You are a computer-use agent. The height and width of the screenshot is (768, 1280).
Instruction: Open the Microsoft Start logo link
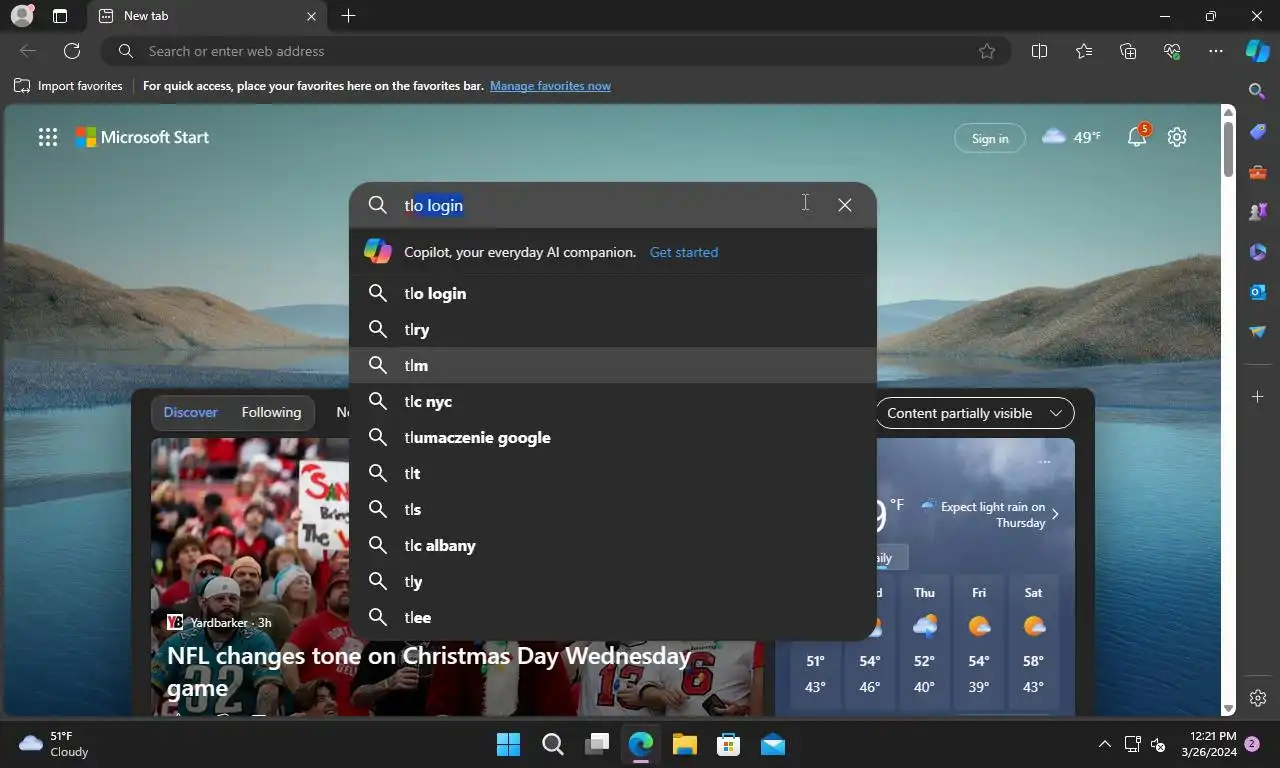(142, 137)
